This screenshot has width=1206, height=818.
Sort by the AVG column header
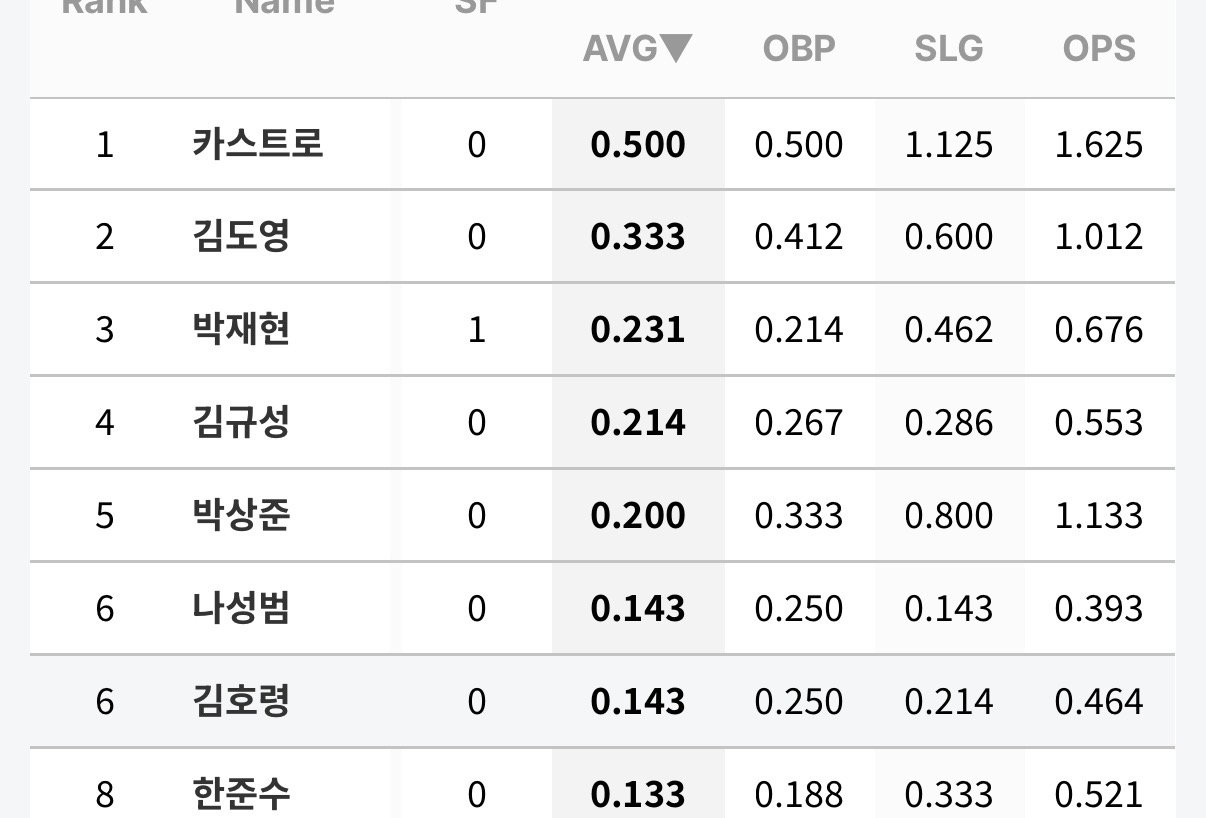click(637, 48)
